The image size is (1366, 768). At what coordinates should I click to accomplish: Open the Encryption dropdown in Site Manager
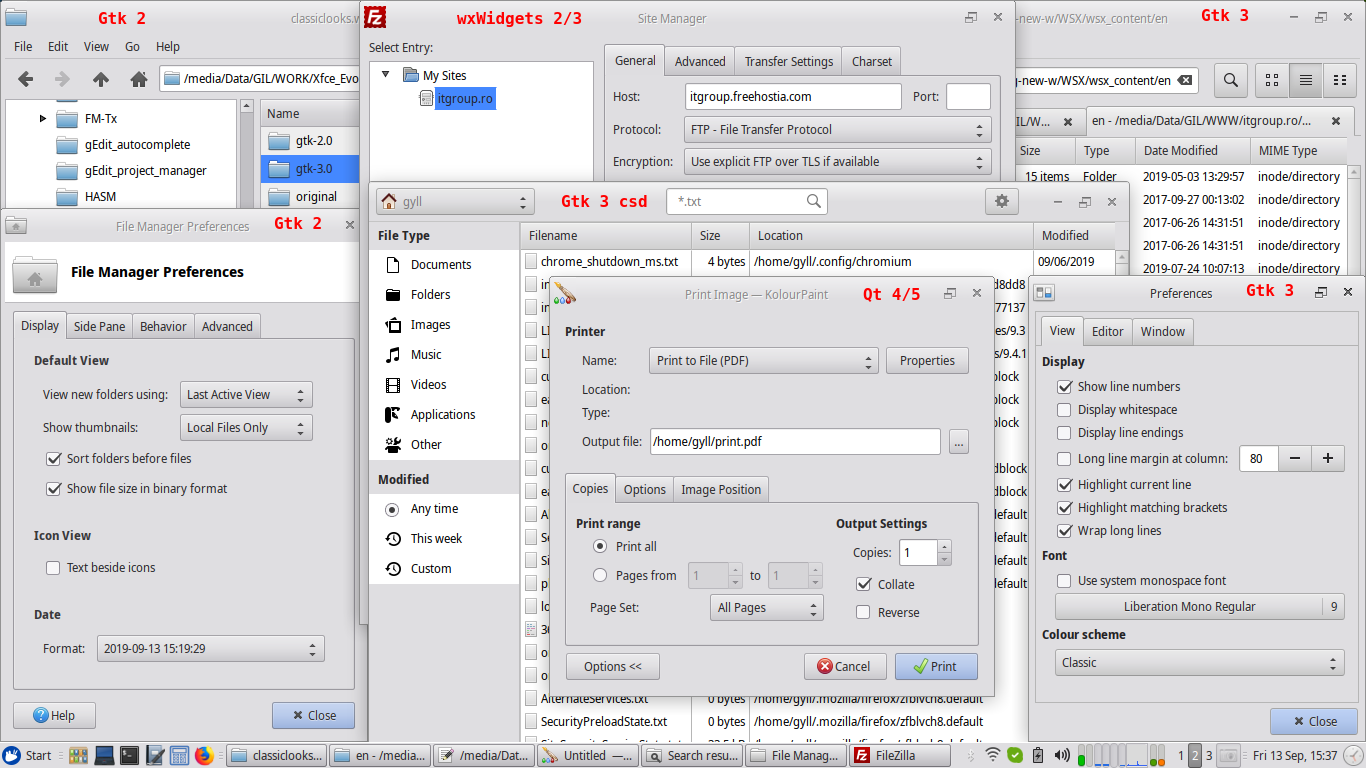click(x=838, y=161)
